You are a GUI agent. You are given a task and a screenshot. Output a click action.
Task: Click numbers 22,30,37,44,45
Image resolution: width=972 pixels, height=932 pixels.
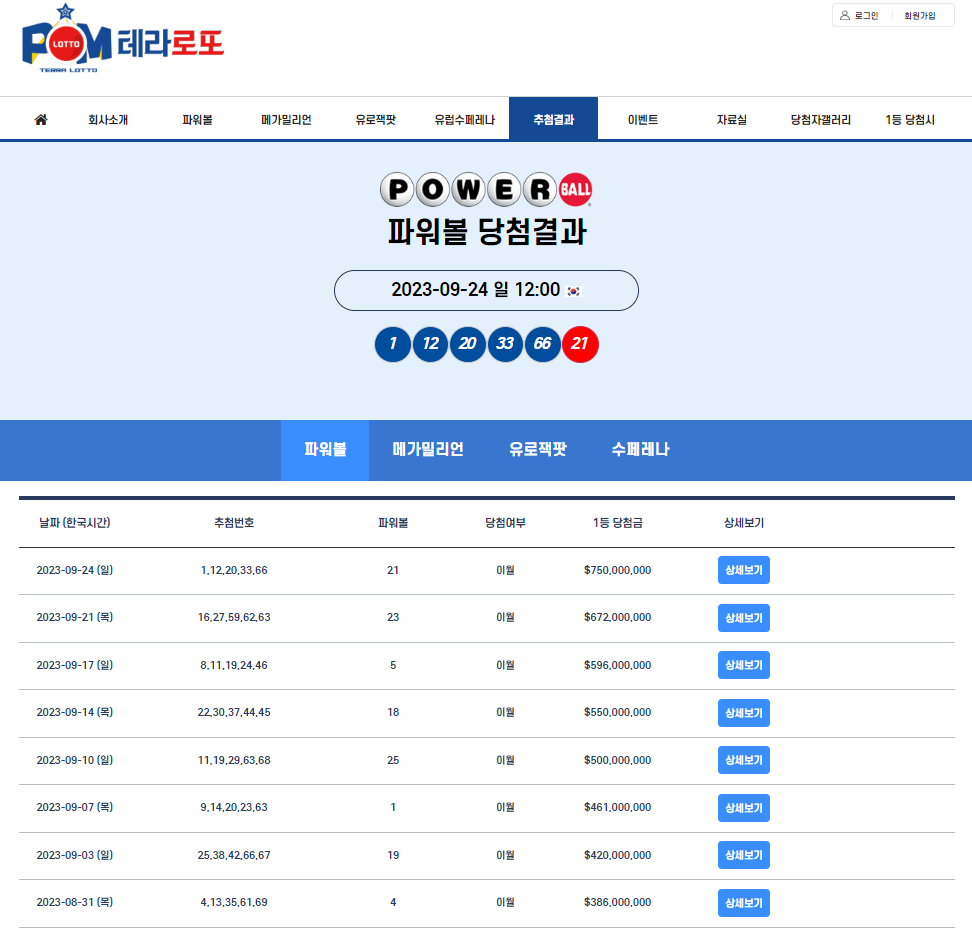234,712
